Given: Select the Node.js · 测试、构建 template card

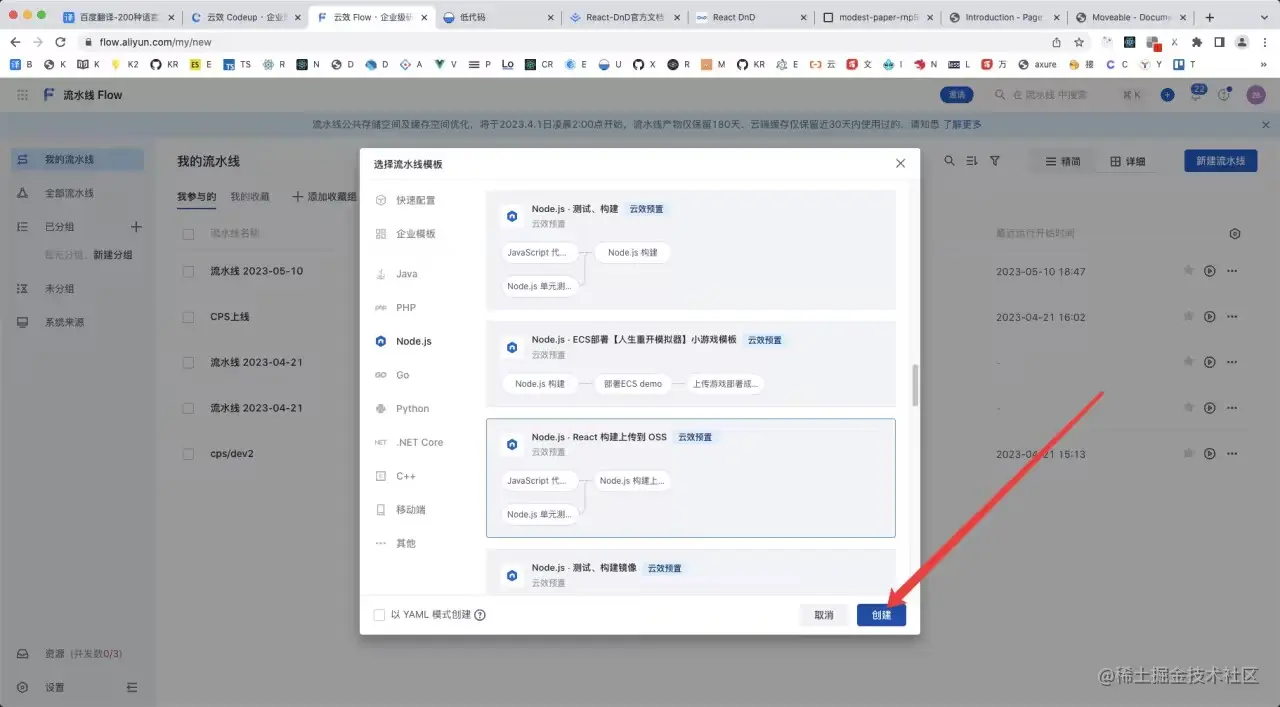Looking at the screenshot, I should 691,250.
